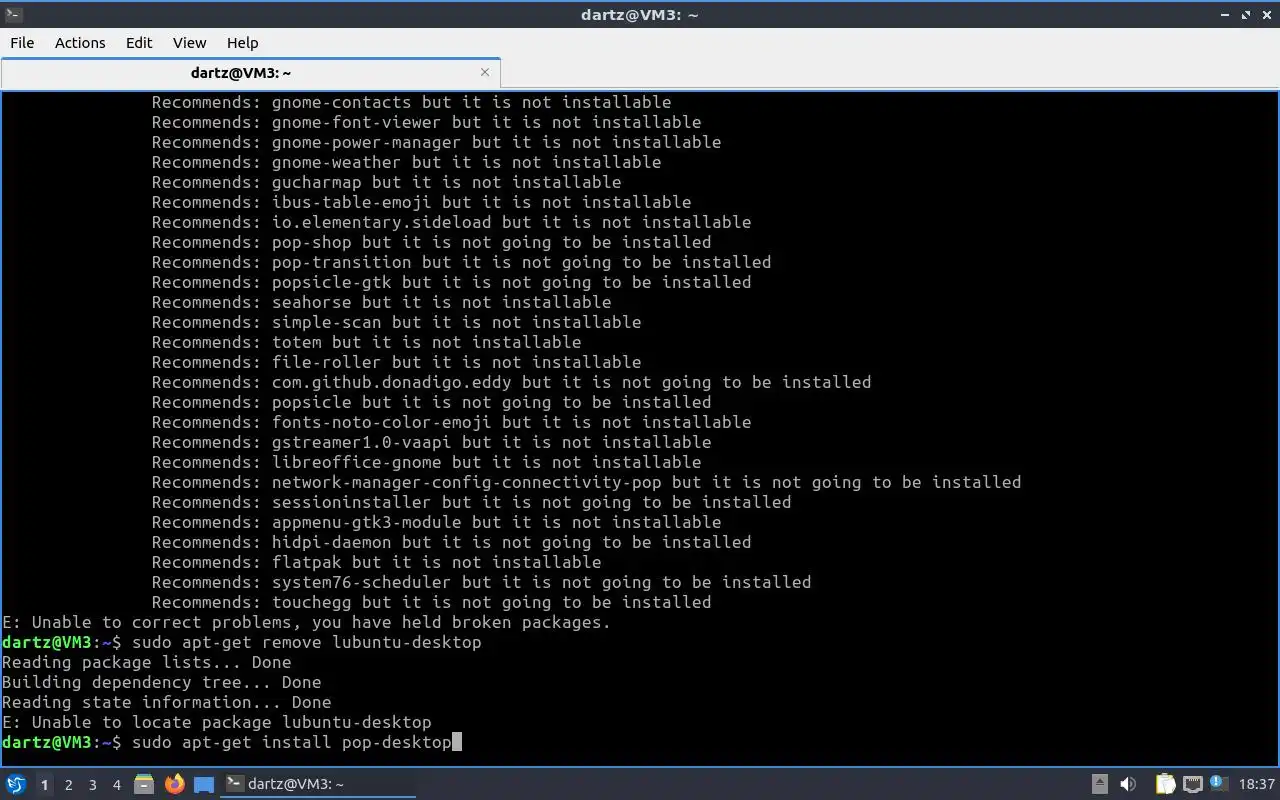Image resolution: width=1280 pixels, height=800 pixels.
Task: Launch Firefox from the taskbar
Action: click(x=175, y=784)
